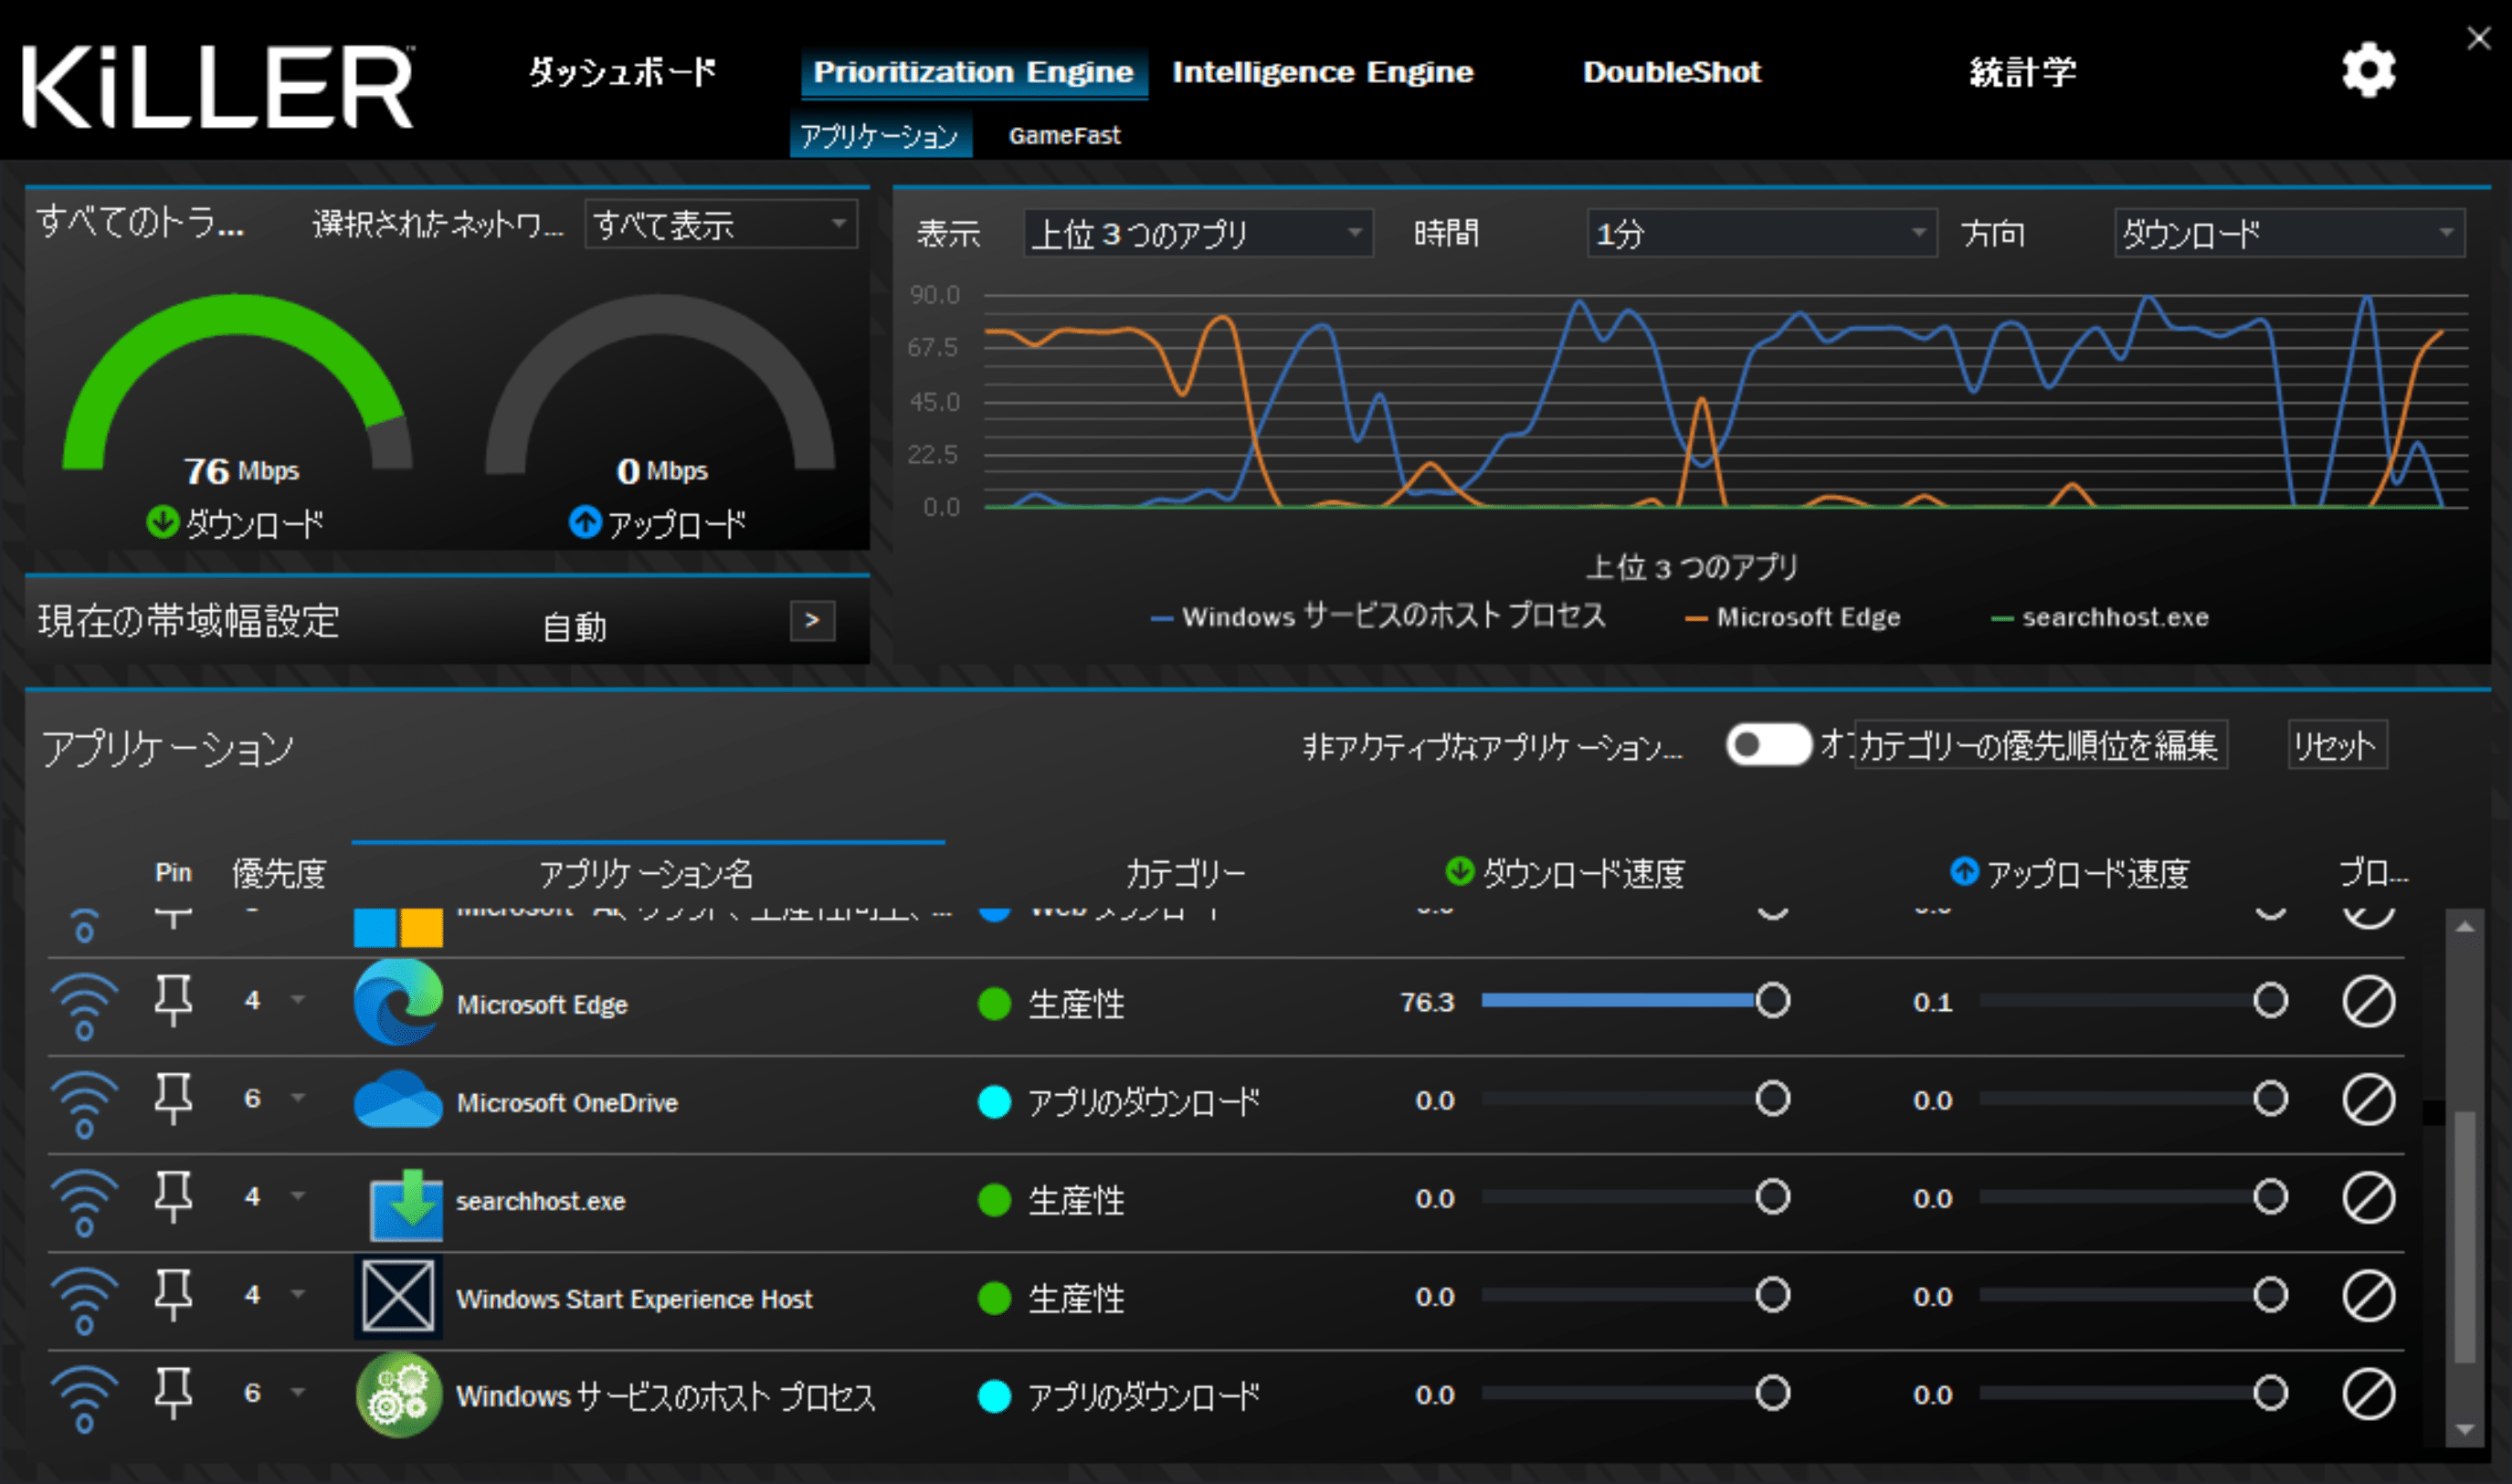Click the green download arrow icon under gauge
2512x1484 pixels.
(x=162, y=522)
